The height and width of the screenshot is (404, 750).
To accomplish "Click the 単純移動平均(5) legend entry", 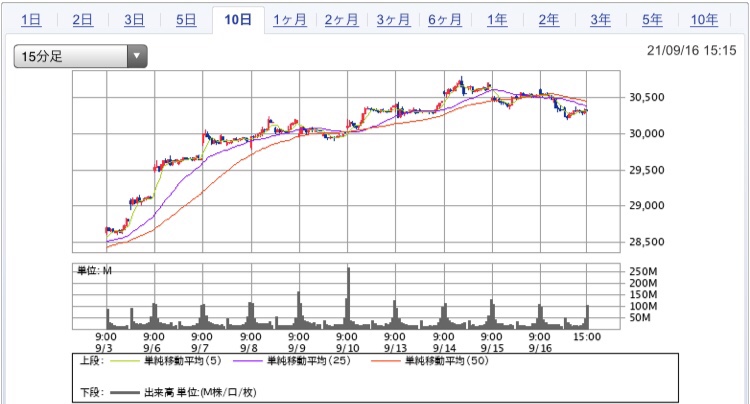I will tap(183, 360).
